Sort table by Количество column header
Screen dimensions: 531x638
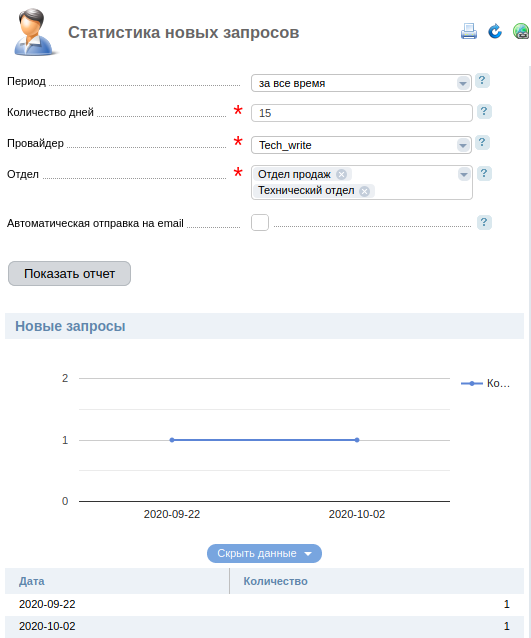point(275,581)
